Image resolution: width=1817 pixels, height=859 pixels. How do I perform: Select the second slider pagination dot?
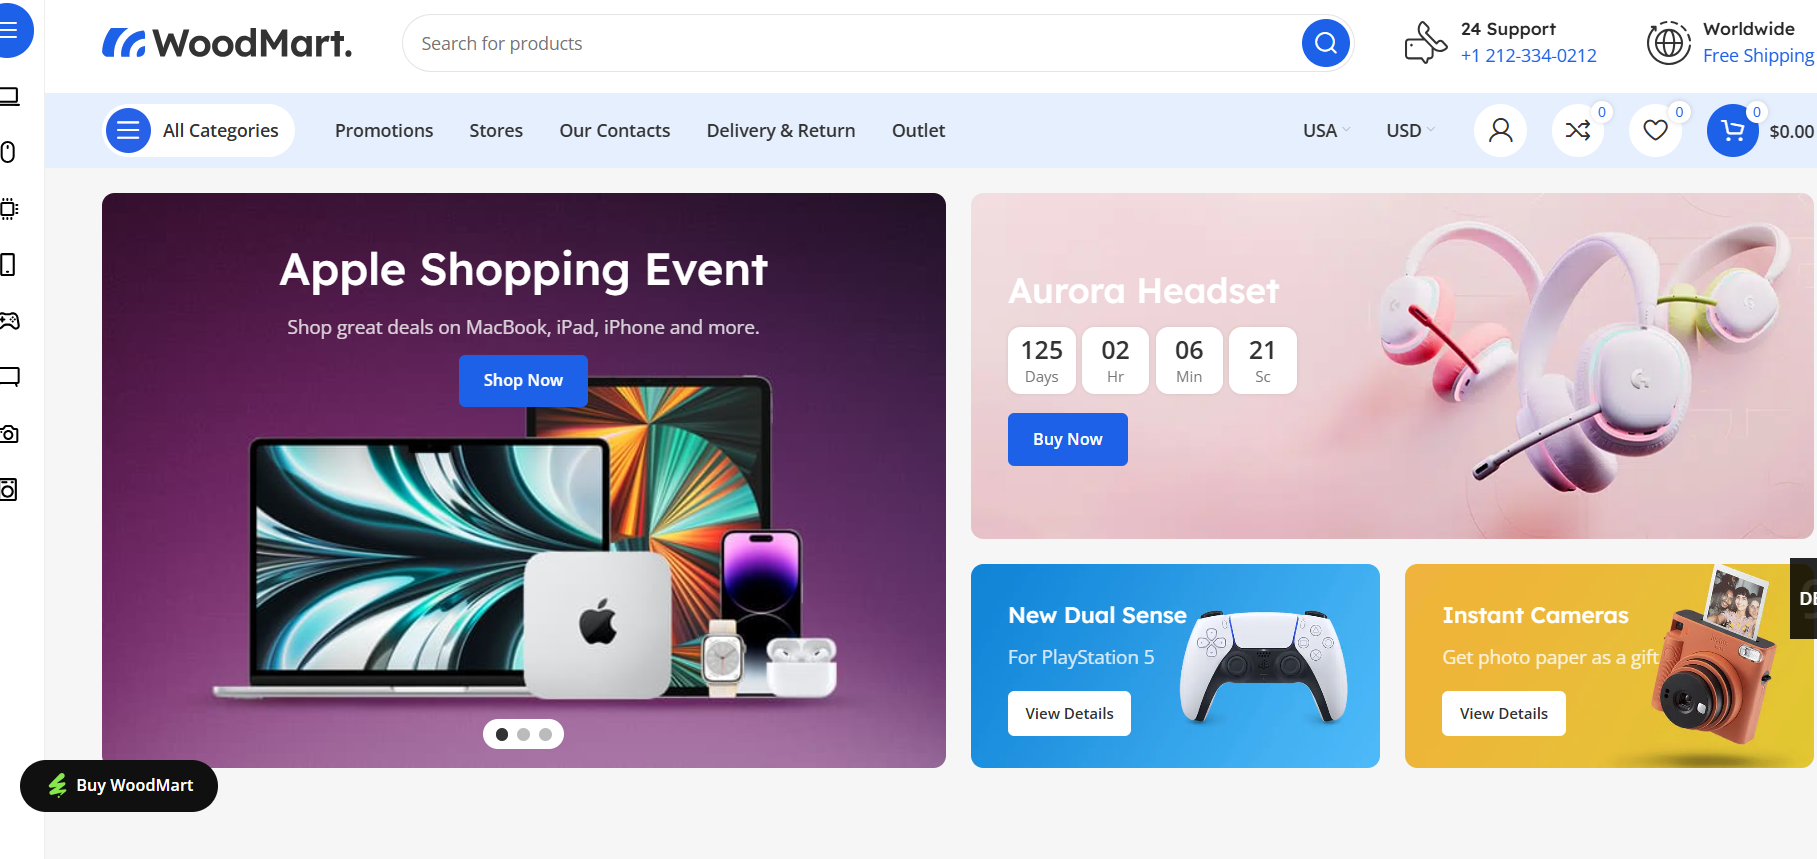click(x=523, y=734)
